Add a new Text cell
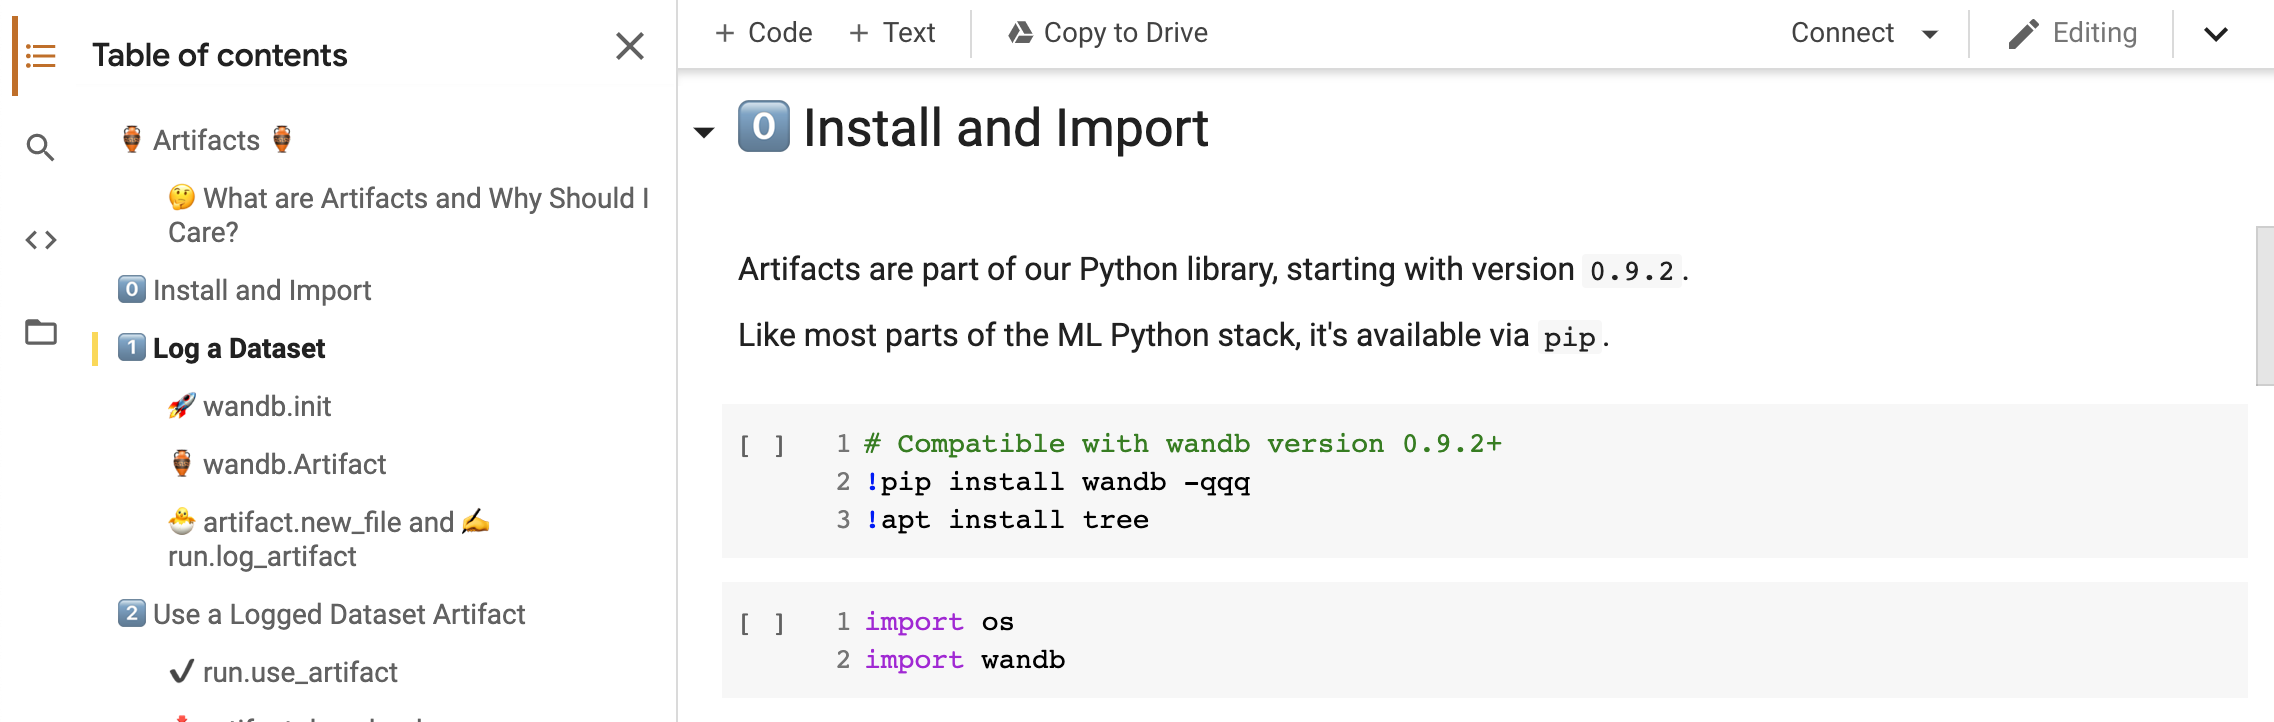 pyautogui.click(x=892, y=33)
